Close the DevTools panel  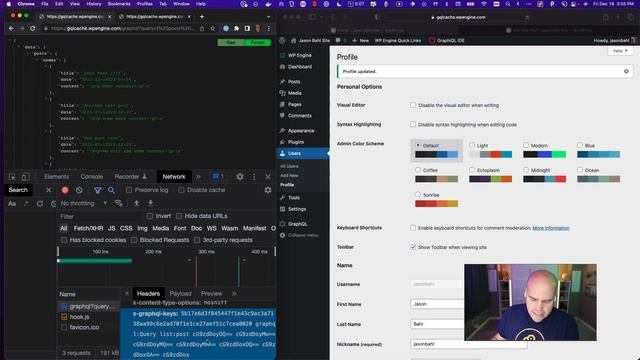[268, 177]
